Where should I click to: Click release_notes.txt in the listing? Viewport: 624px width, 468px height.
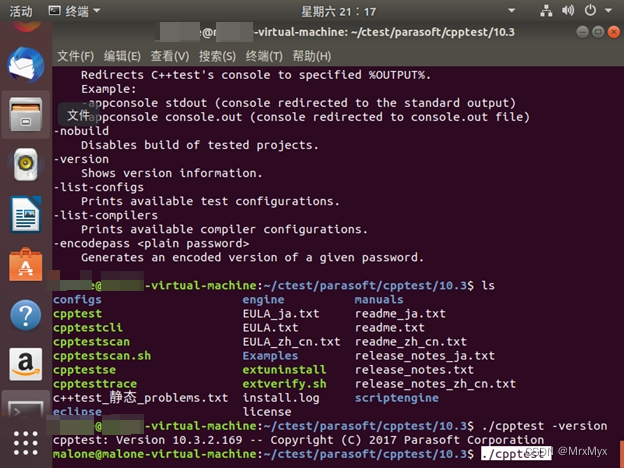coord(414,370)
